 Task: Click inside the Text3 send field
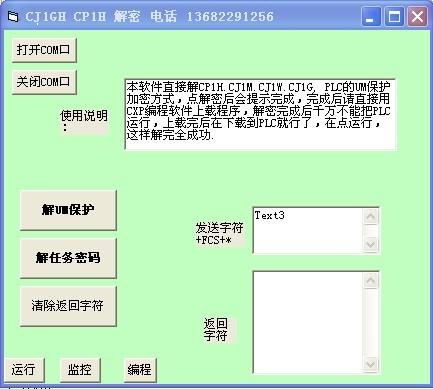(x=308, y=230)
